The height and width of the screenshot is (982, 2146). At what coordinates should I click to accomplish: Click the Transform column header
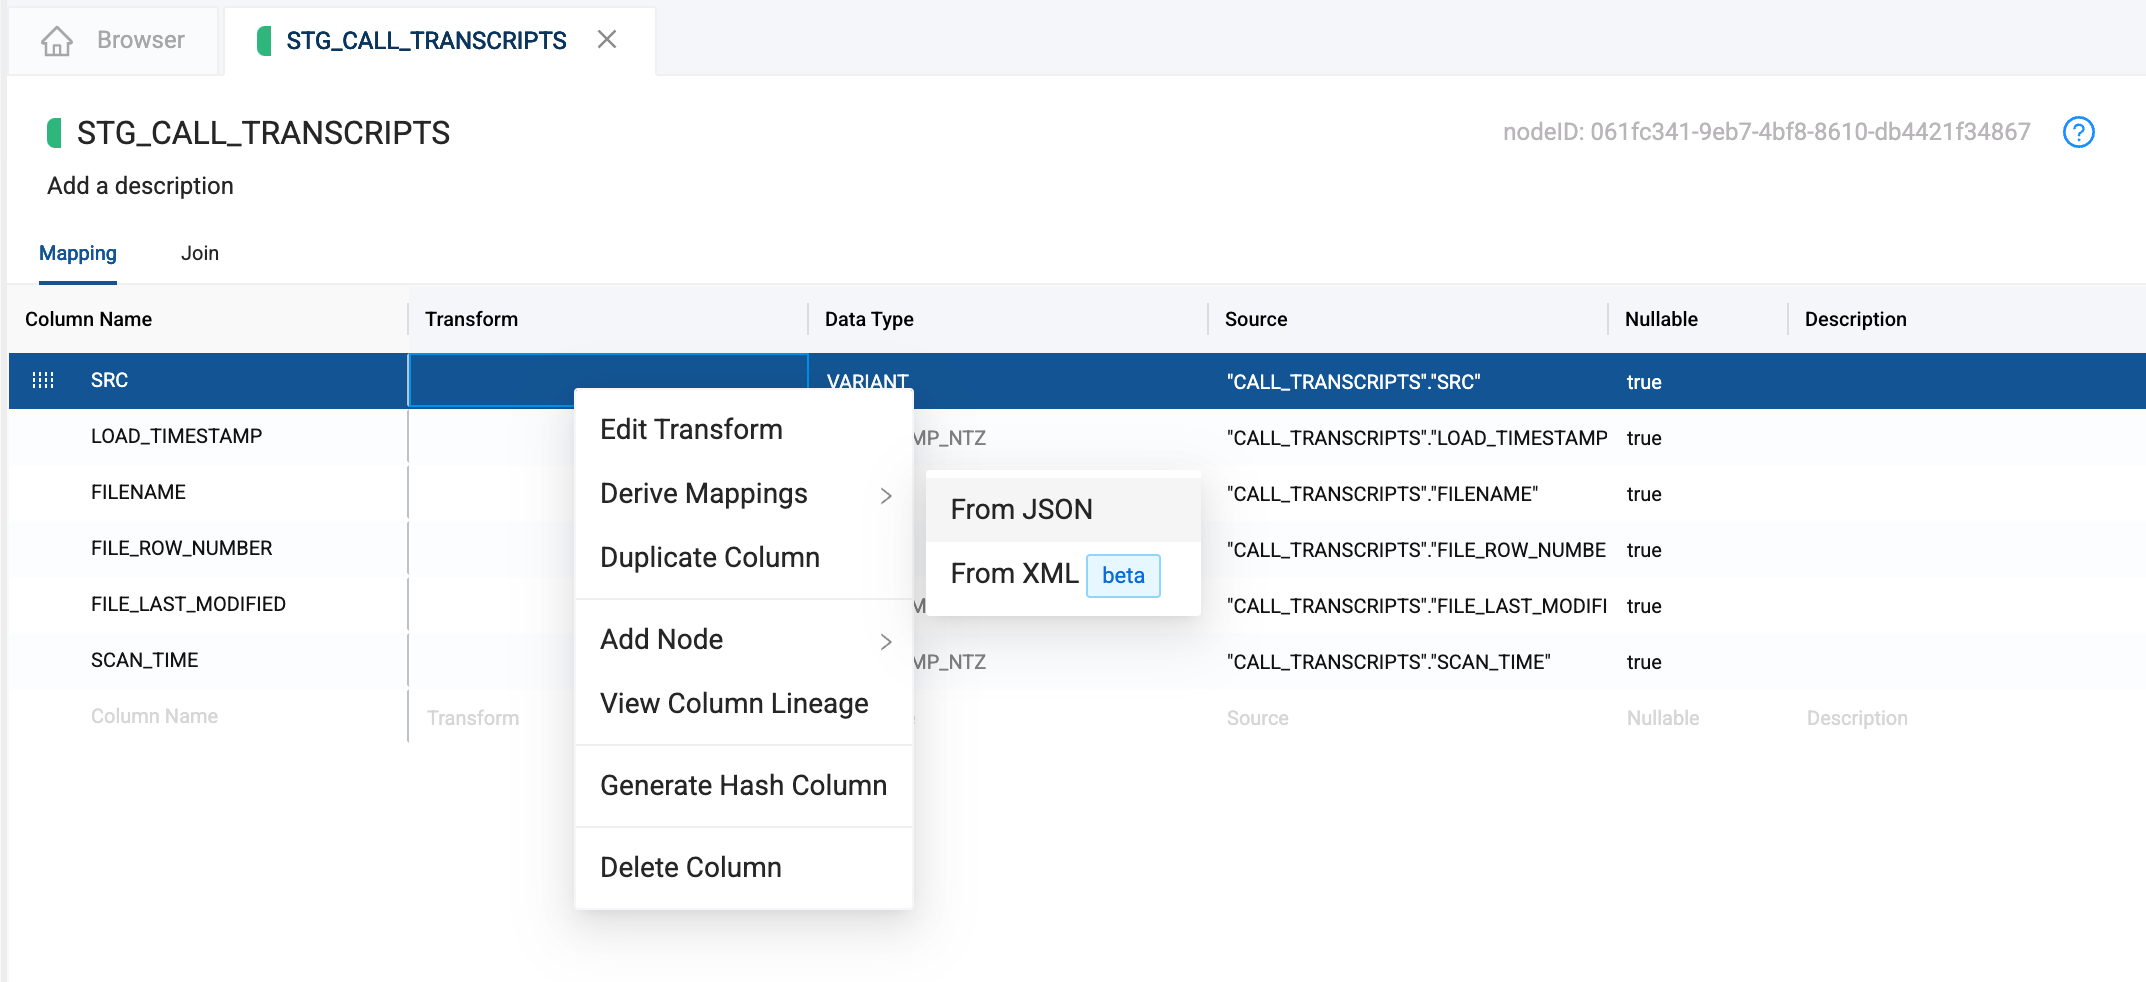coord(471,319)
